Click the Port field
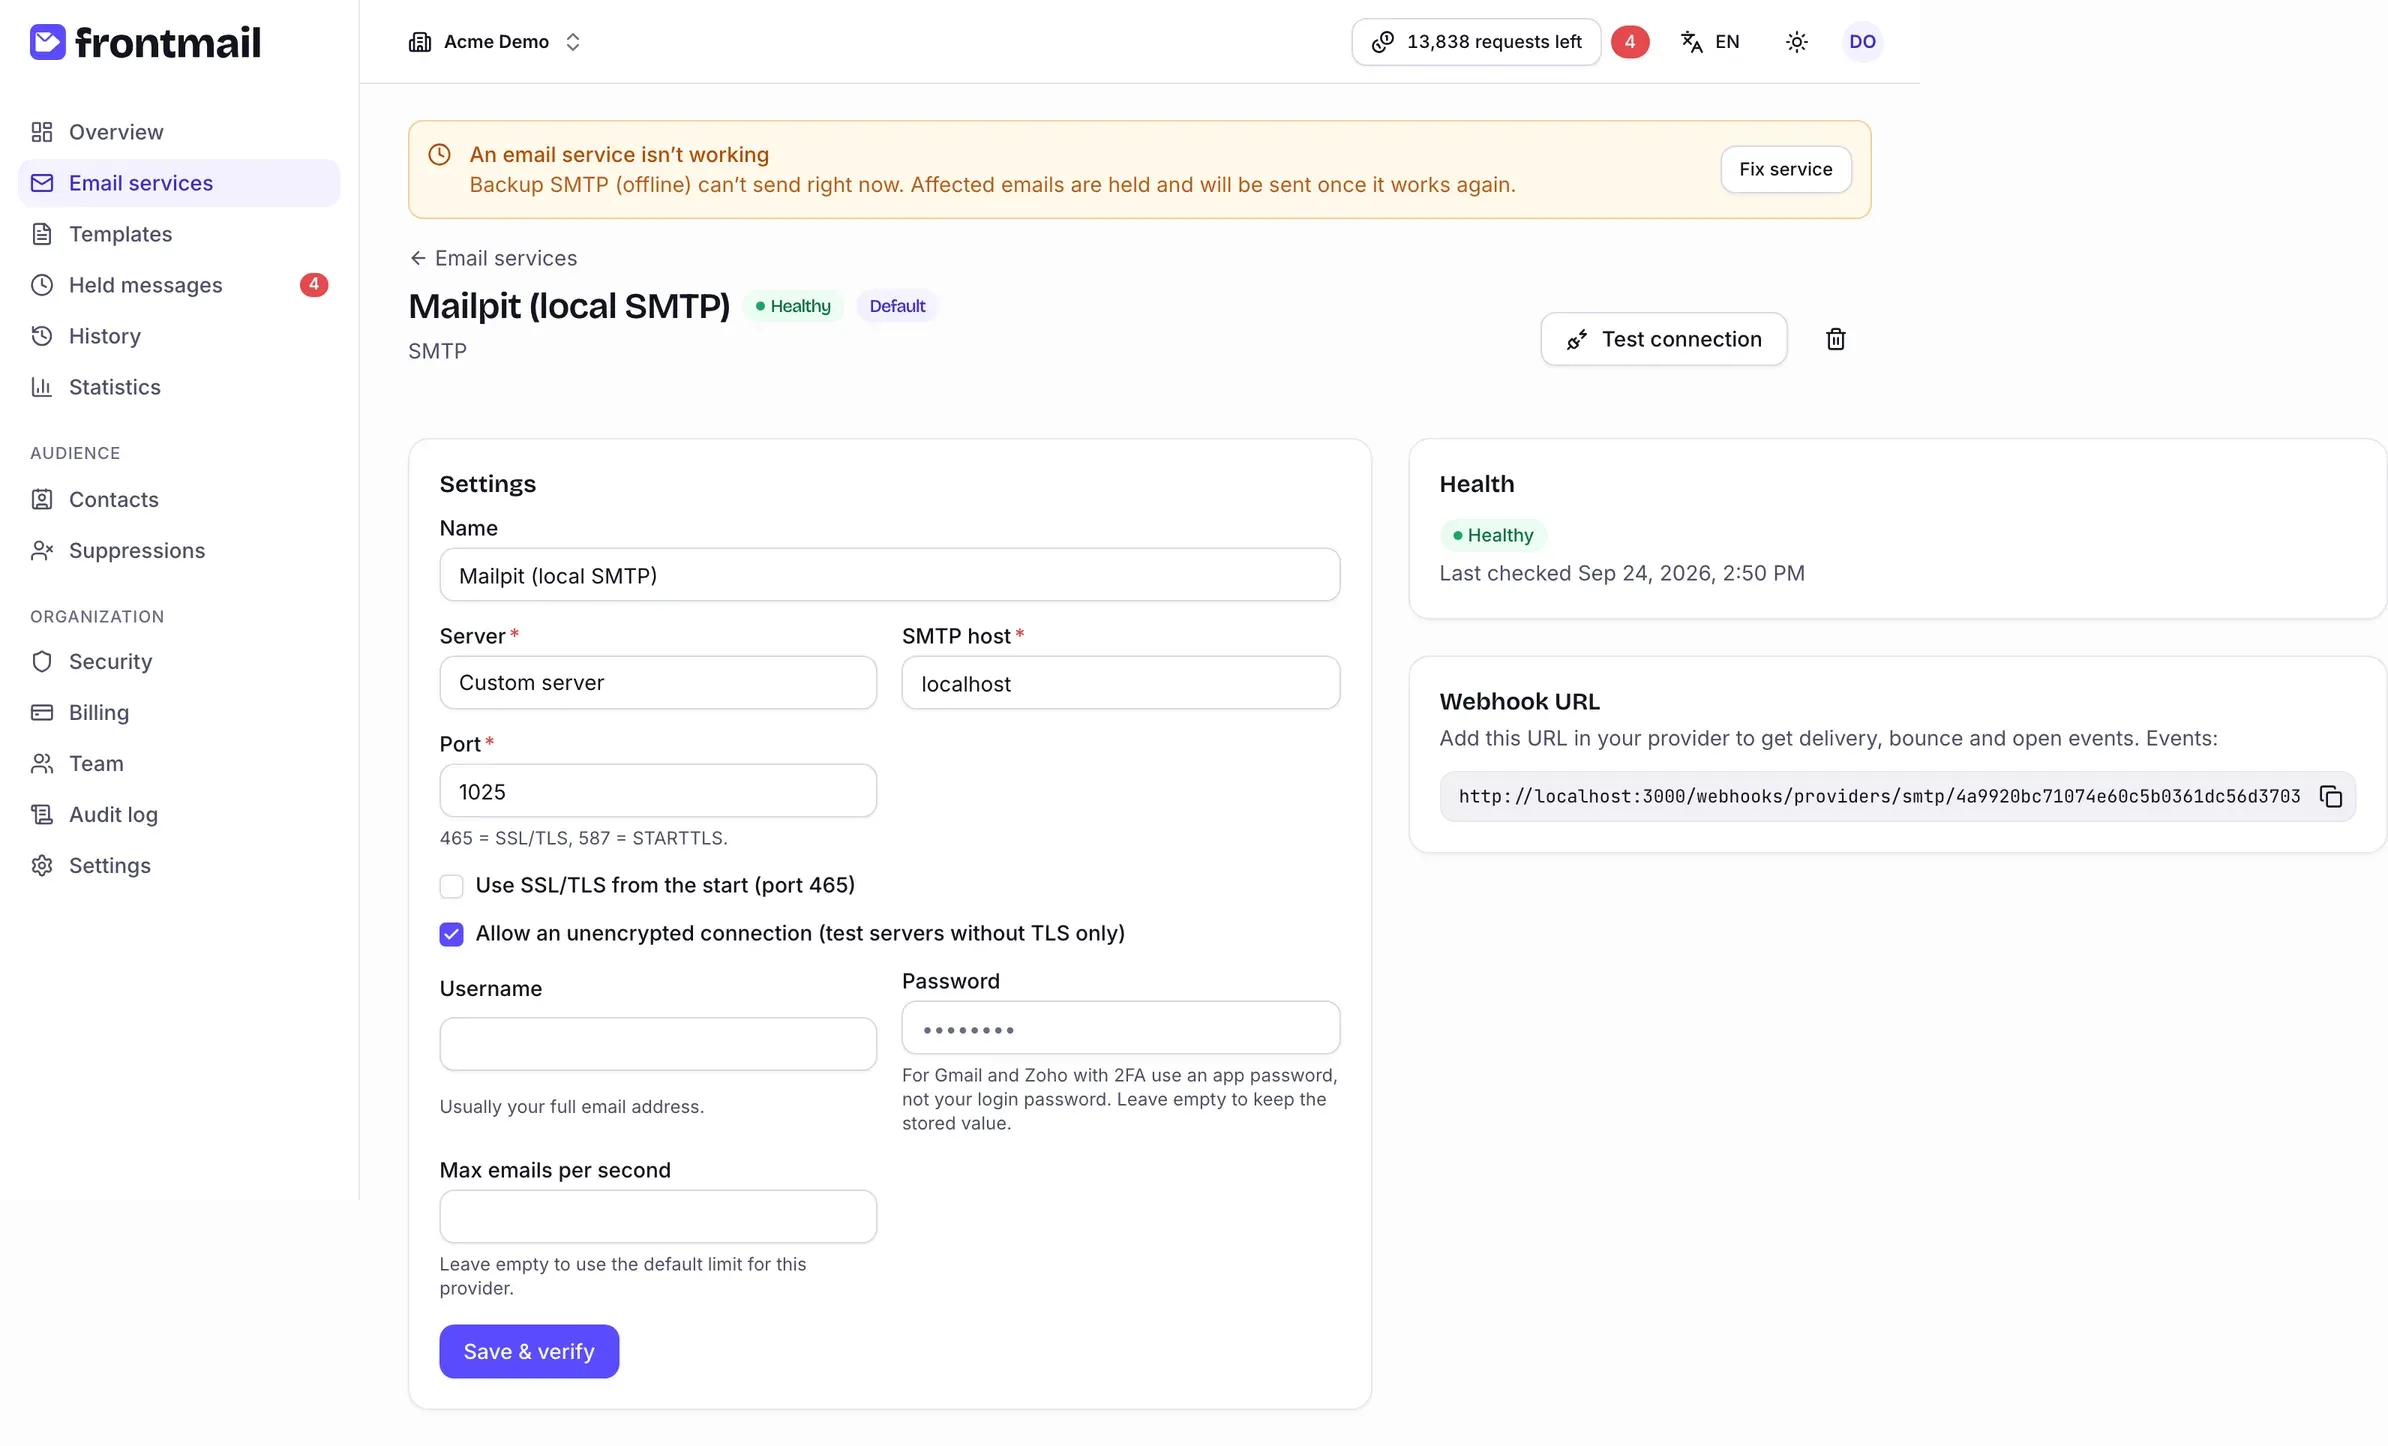Viewport: 2388px width, 1446px height. pos(658,791)
